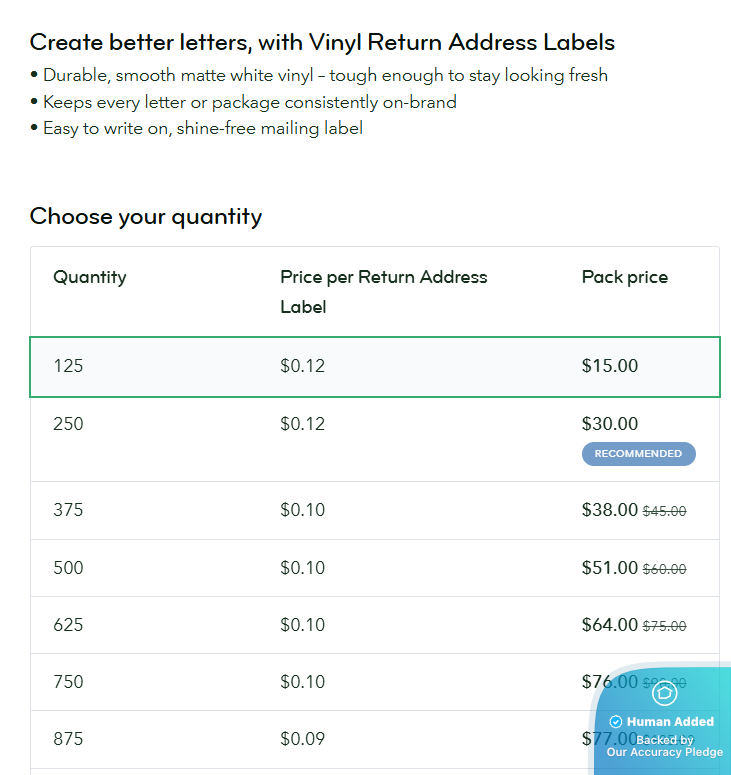Viewport: 731px width, 775px height.
Task: Click the $15.00 pack price
Action: coord(609,366)
